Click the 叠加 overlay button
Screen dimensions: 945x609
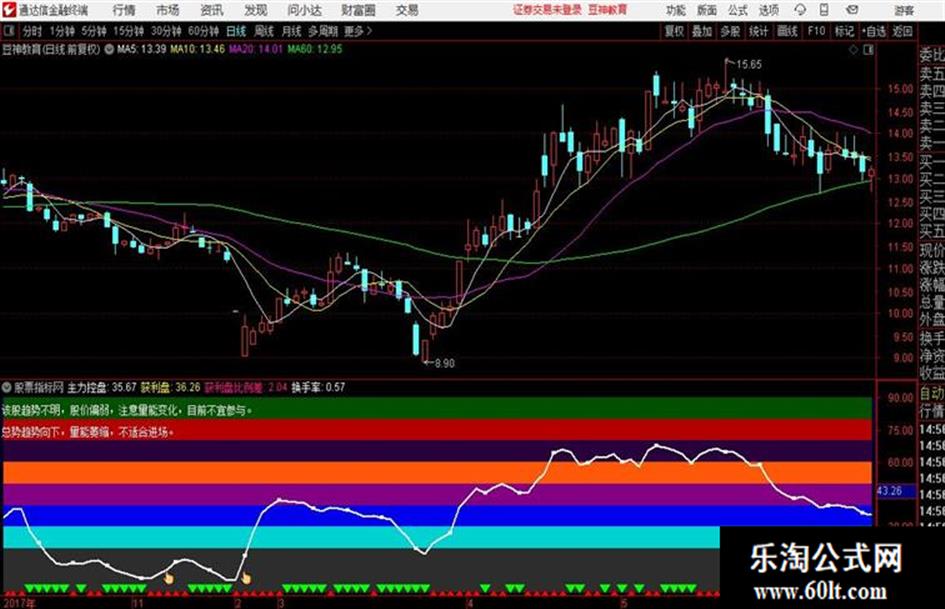click(x=702, y=31)
